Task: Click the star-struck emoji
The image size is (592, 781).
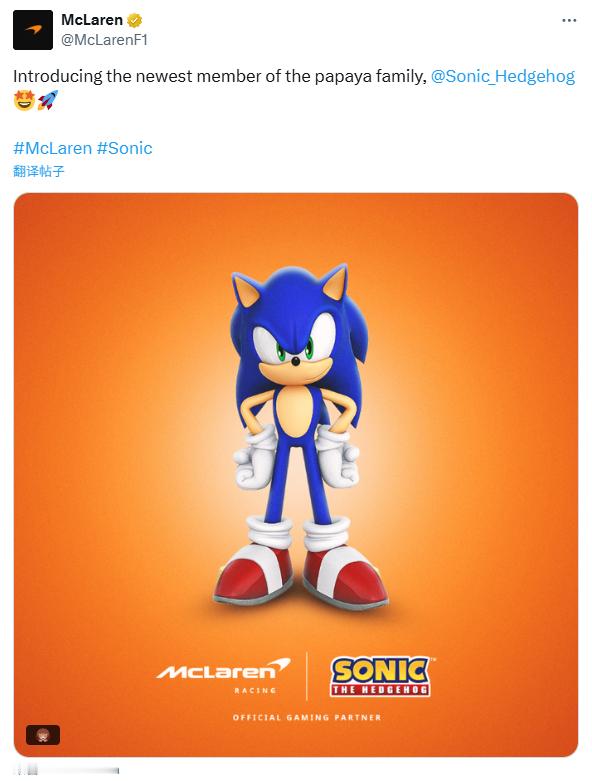Action: tap(24, 100)
